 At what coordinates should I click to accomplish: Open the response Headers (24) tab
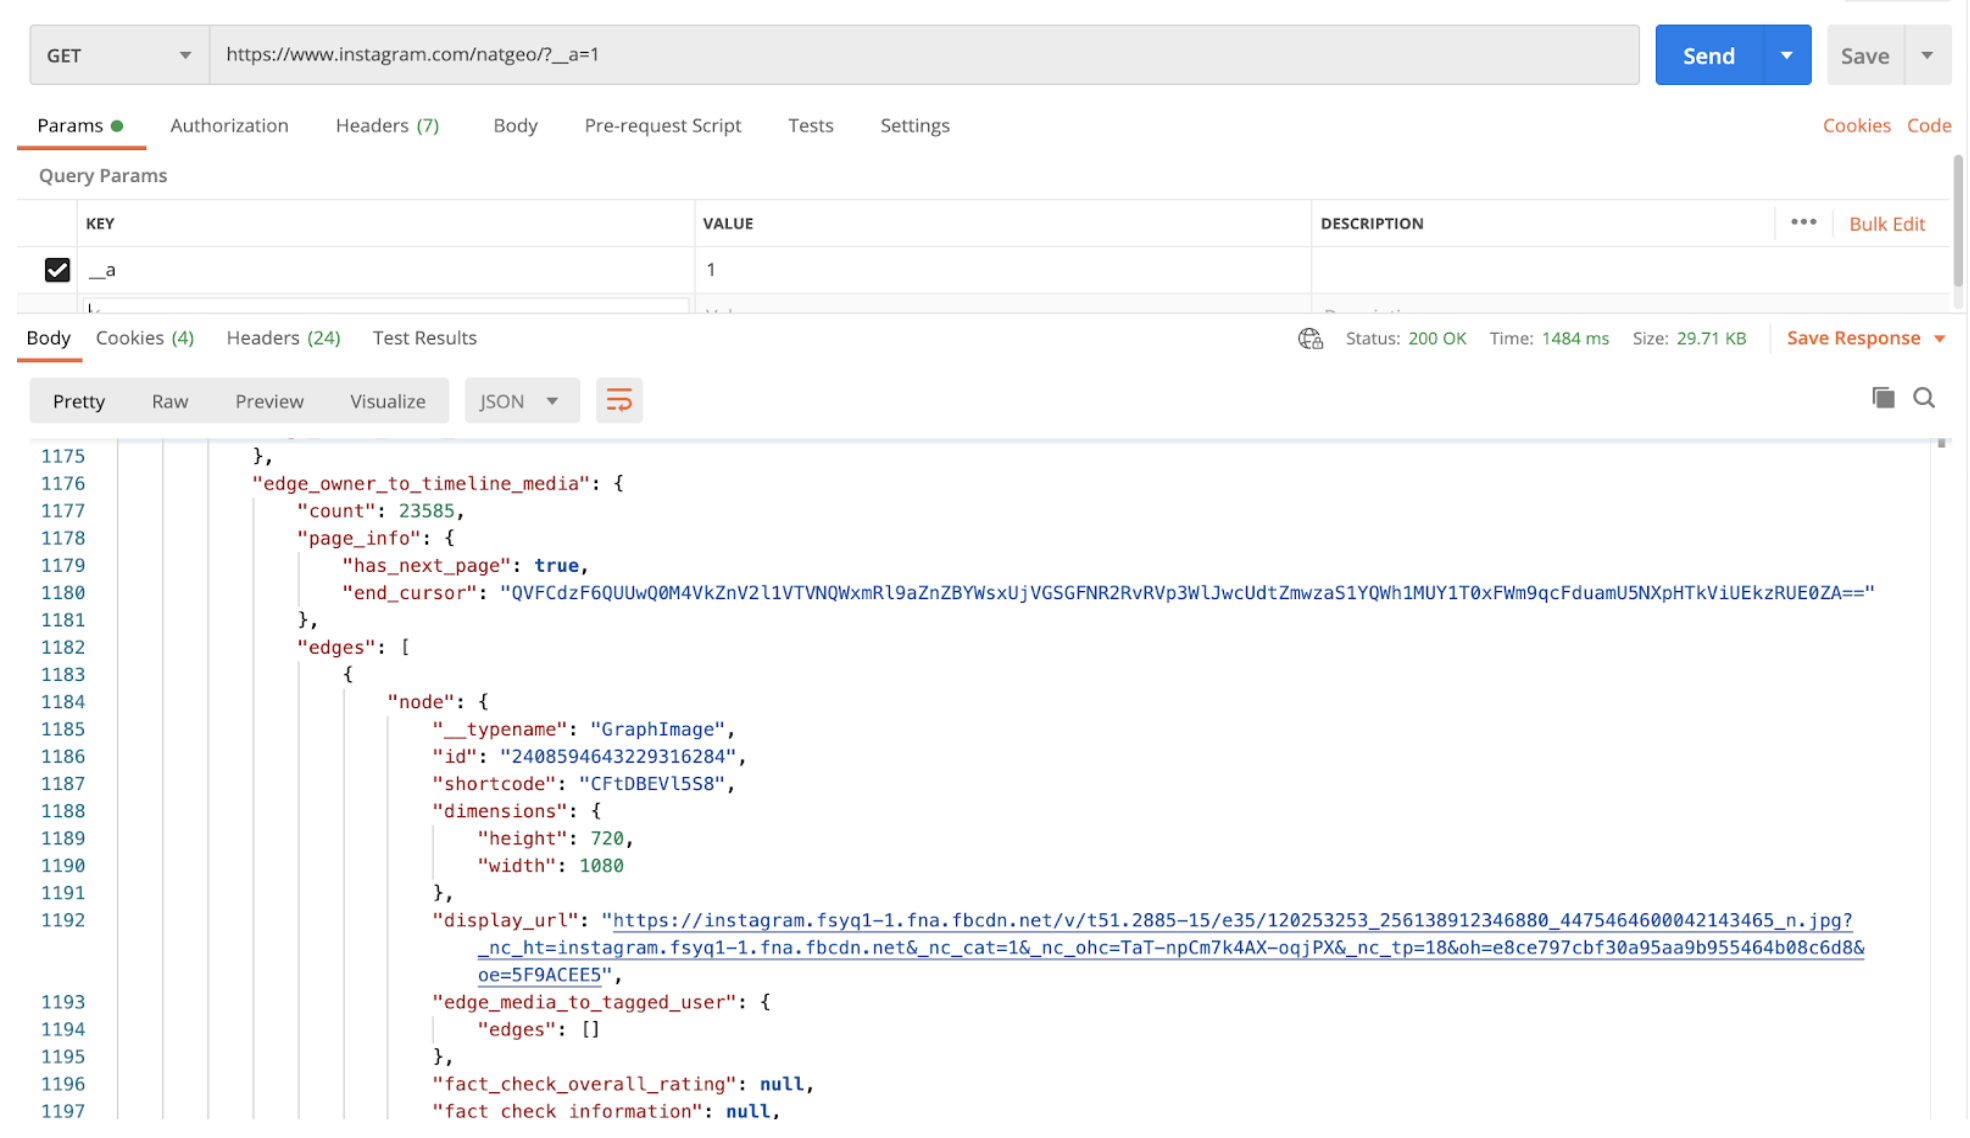(283, 338)
